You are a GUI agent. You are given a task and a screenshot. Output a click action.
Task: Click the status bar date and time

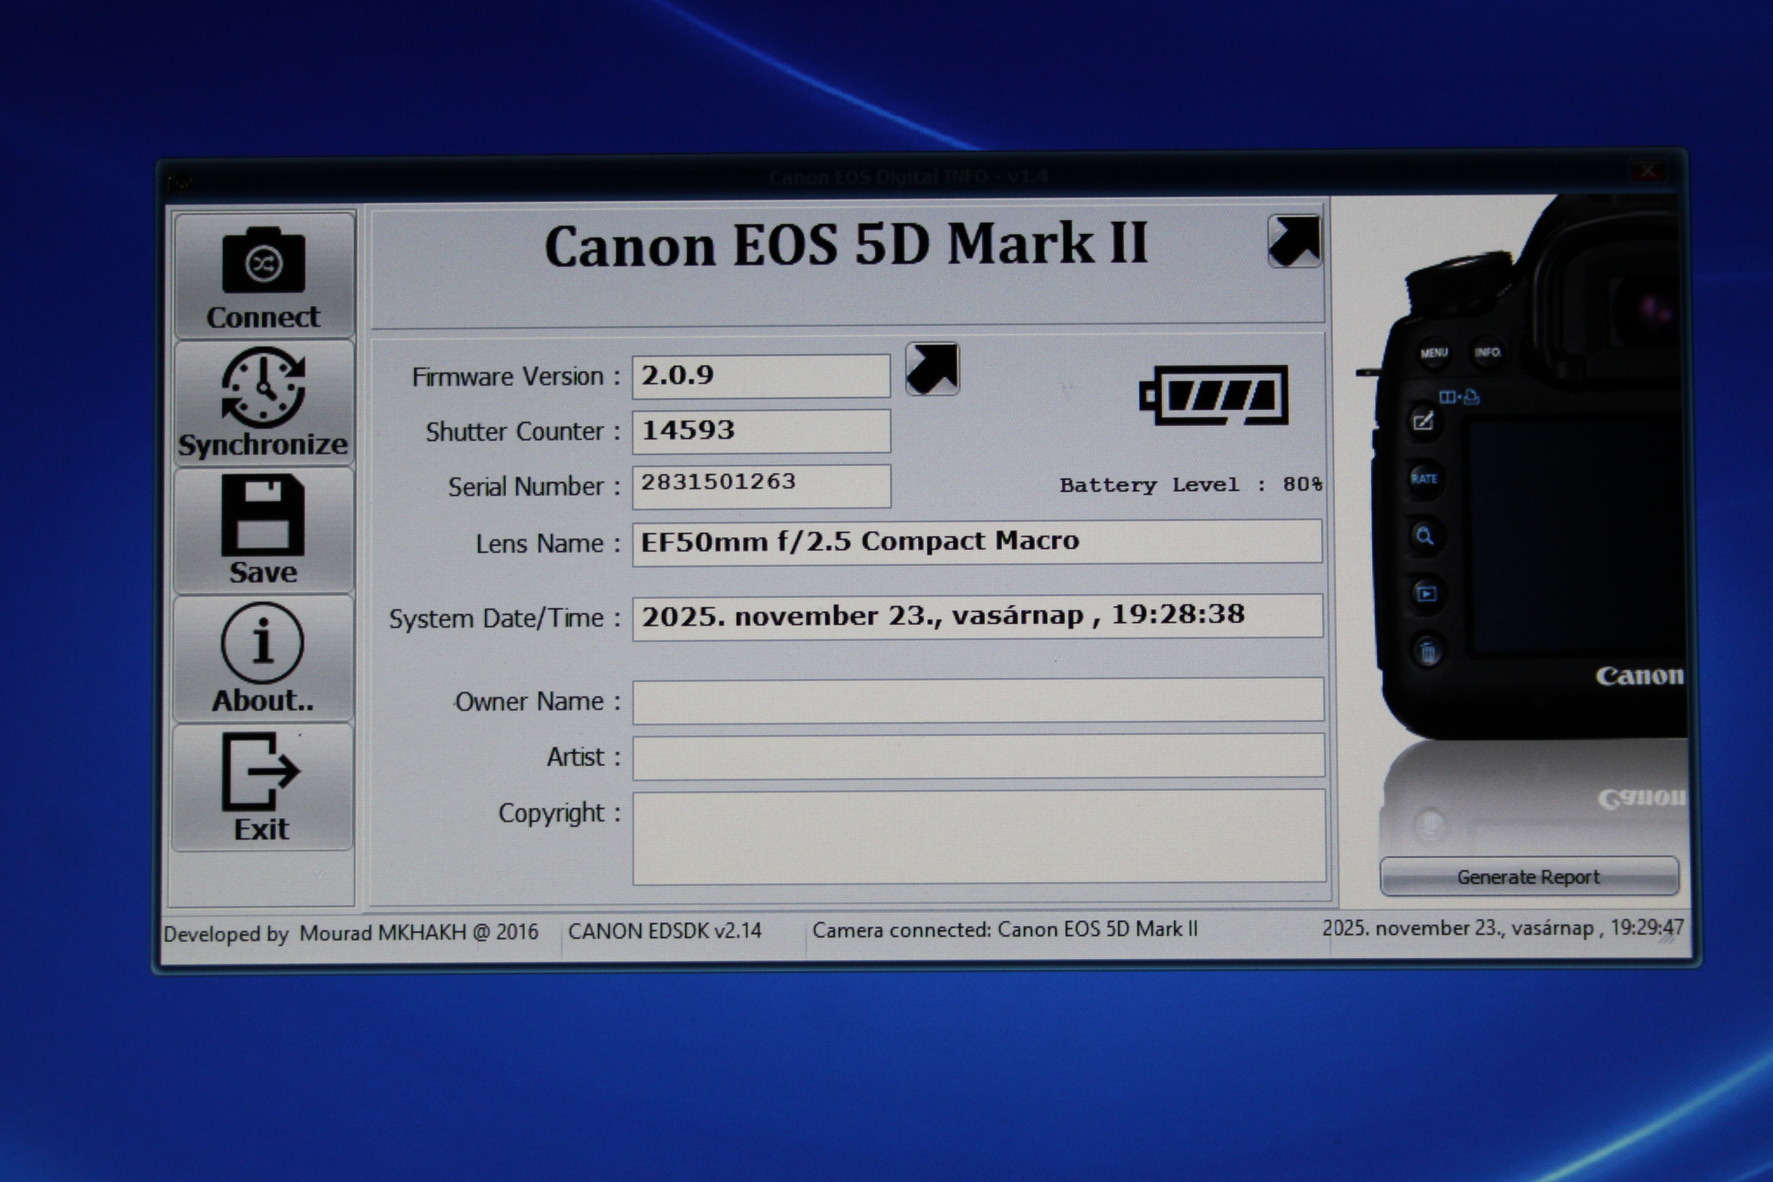[x=1503, y=928]
